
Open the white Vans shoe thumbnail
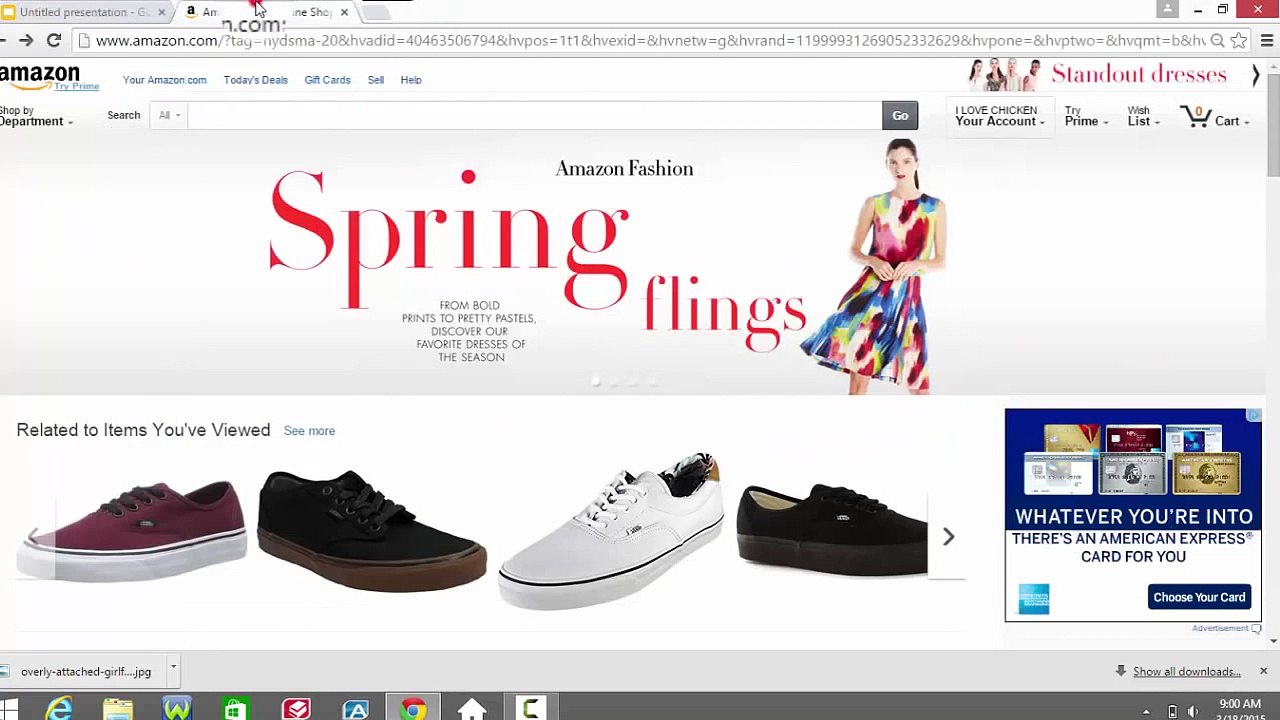(611, 530)
